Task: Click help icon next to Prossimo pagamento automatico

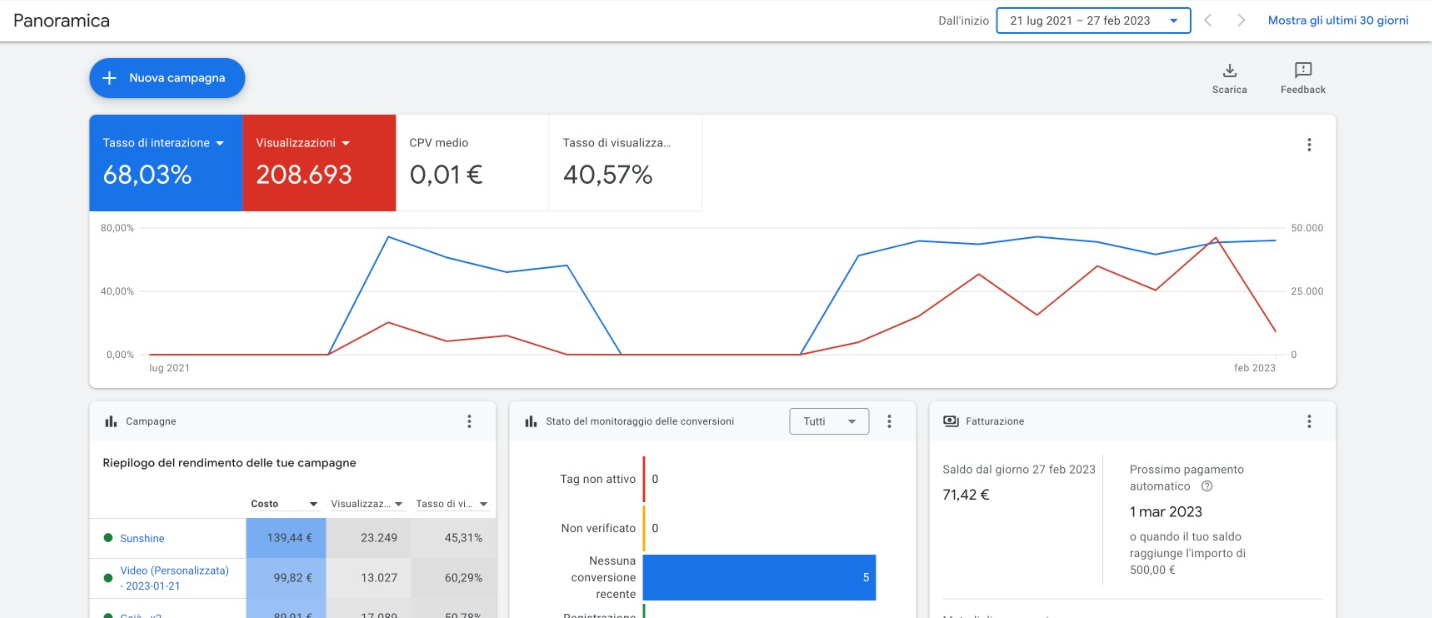Action: click(x=1206, y=487)
